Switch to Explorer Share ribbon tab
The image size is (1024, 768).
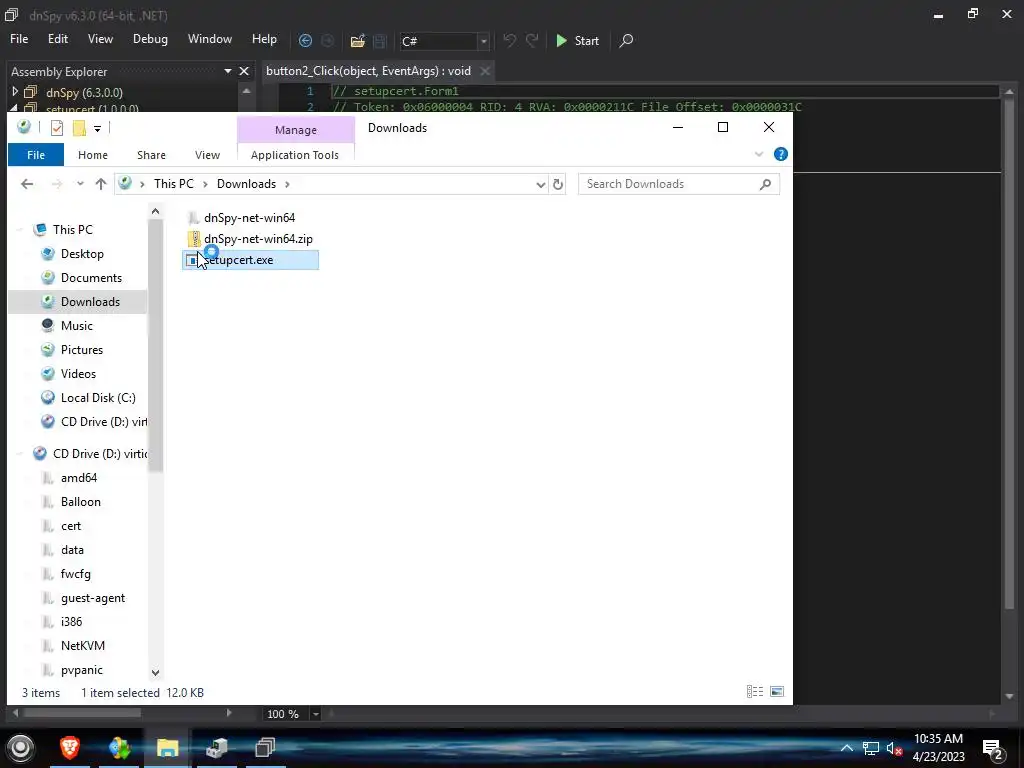(151, 155)
